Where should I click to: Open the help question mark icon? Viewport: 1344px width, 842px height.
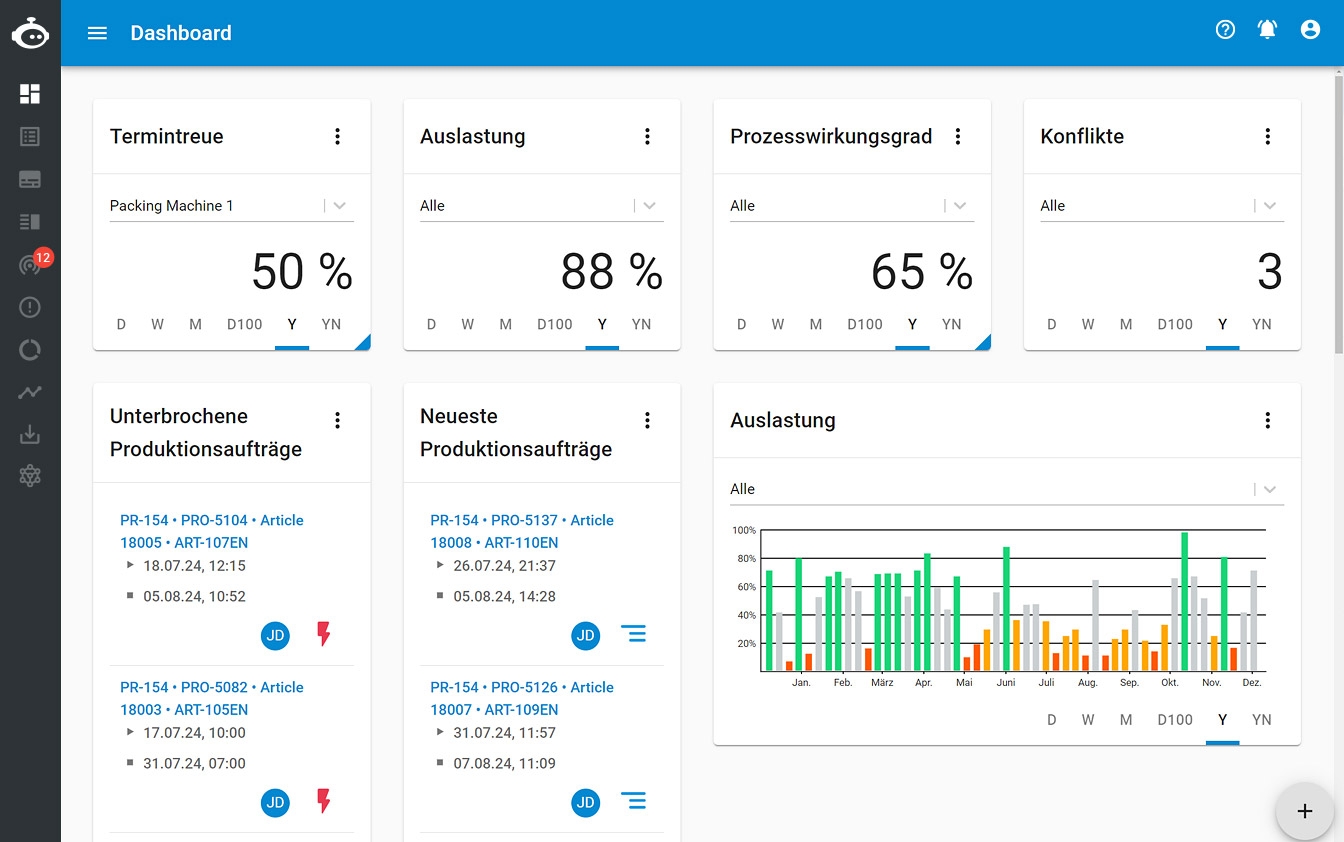pyautogui.click(x=1225, y=30)
